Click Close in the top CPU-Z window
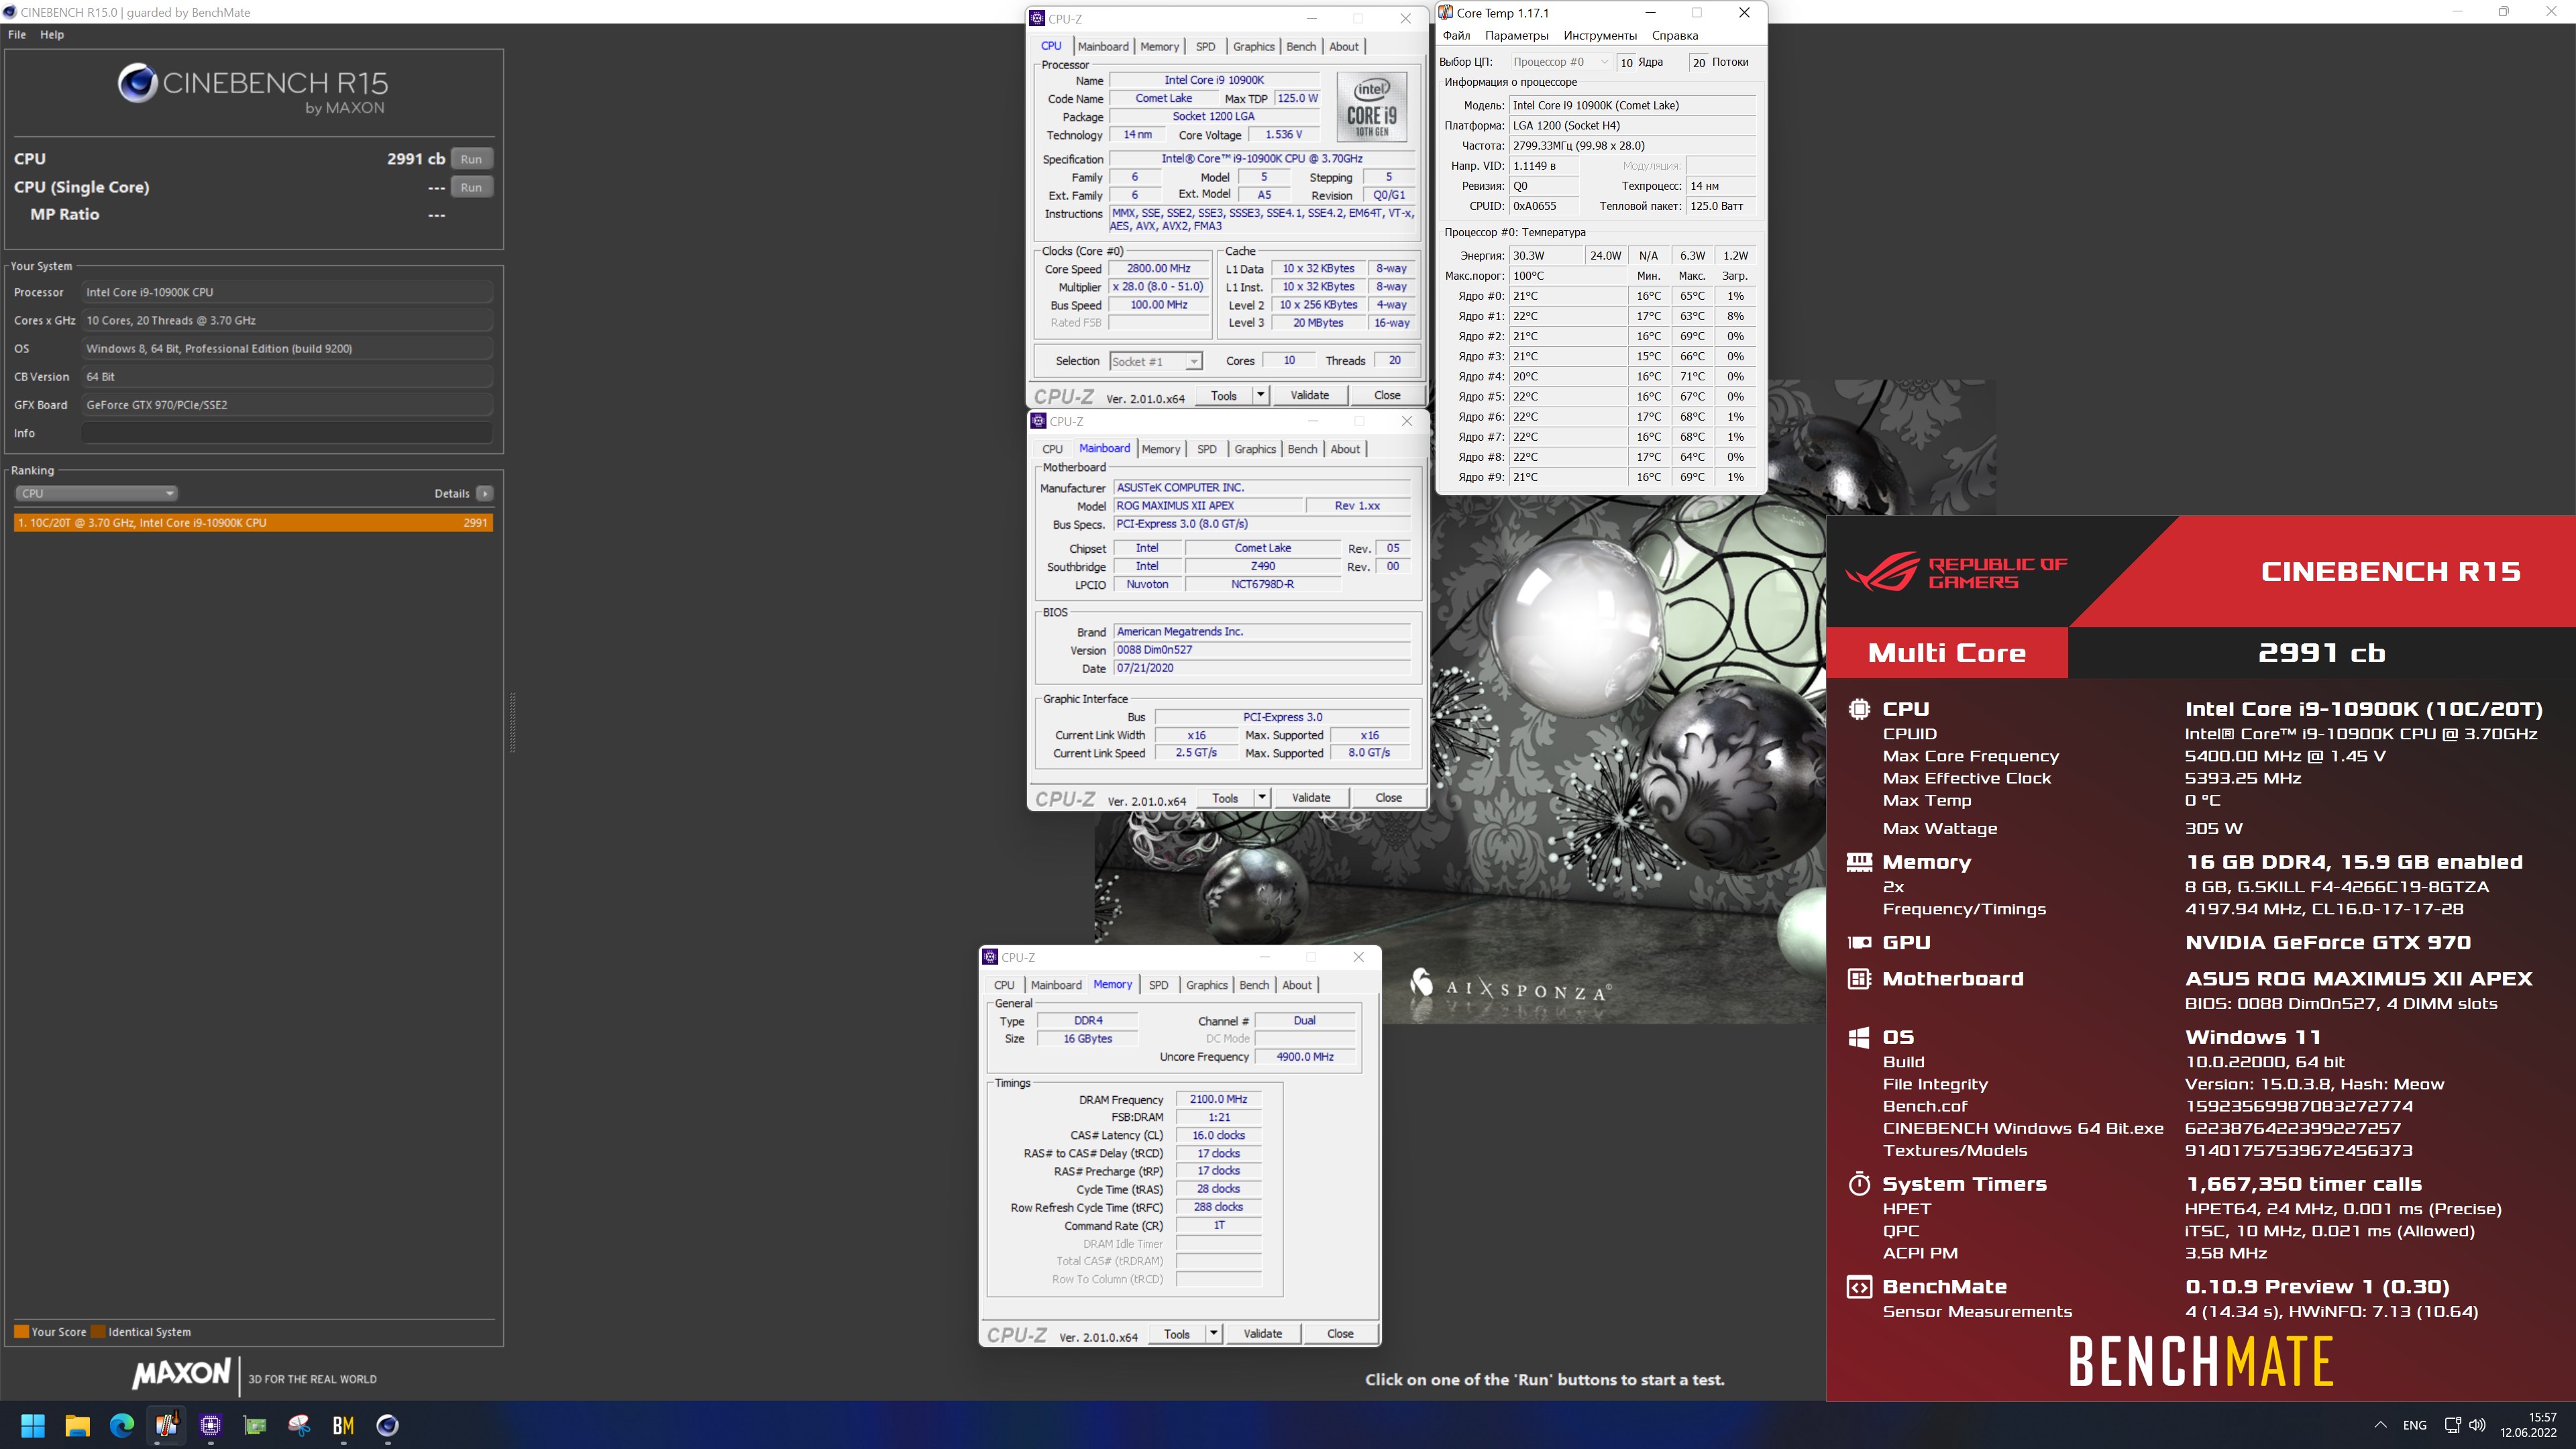The height and width of the screenshot is (1449, 2576). click(x=1387, y=395)
